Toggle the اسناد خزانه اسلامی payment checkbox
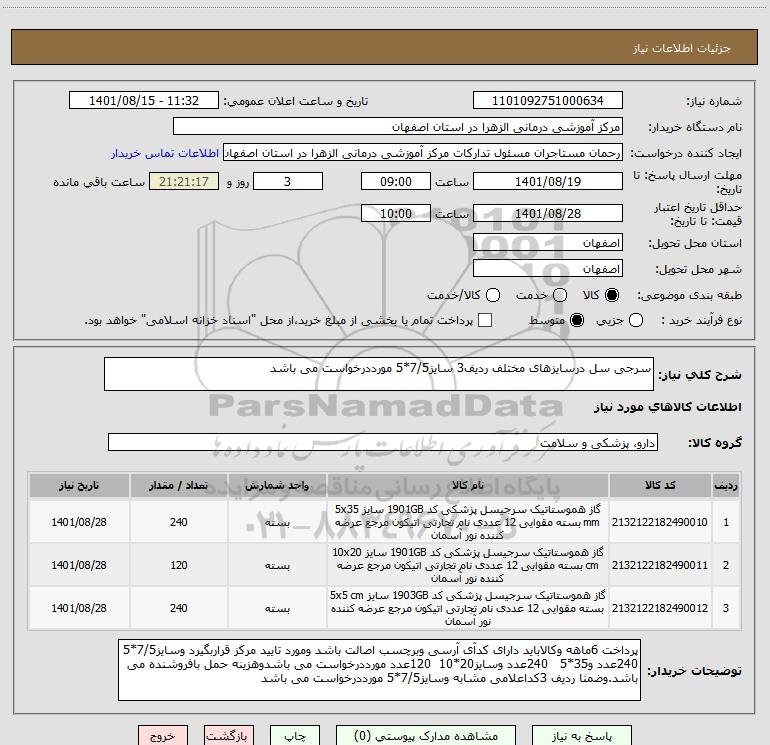The image size is (770, 745). tap(485, 320)
